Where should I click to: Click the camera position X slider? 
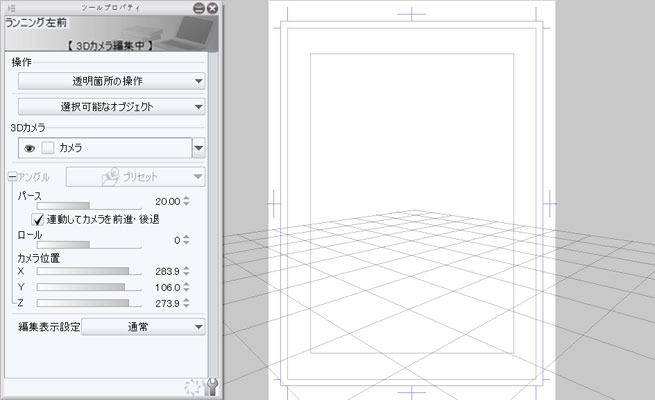tap(89, 271)
